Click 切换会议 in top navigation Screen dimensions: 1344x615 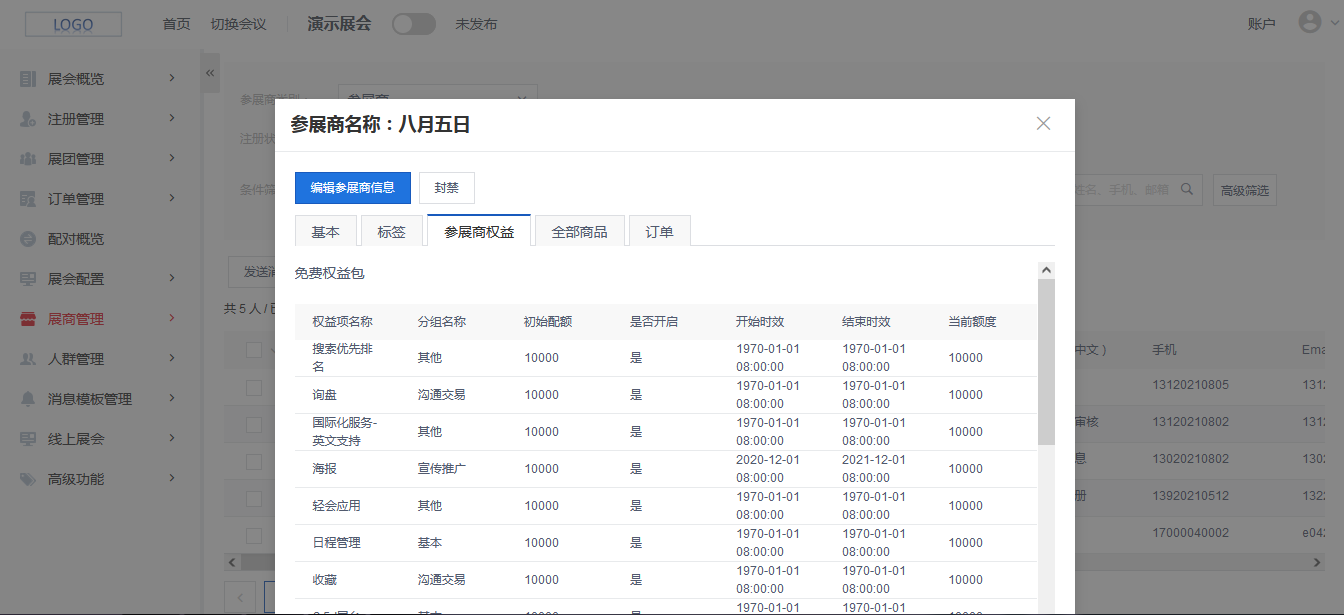[238, 24]
